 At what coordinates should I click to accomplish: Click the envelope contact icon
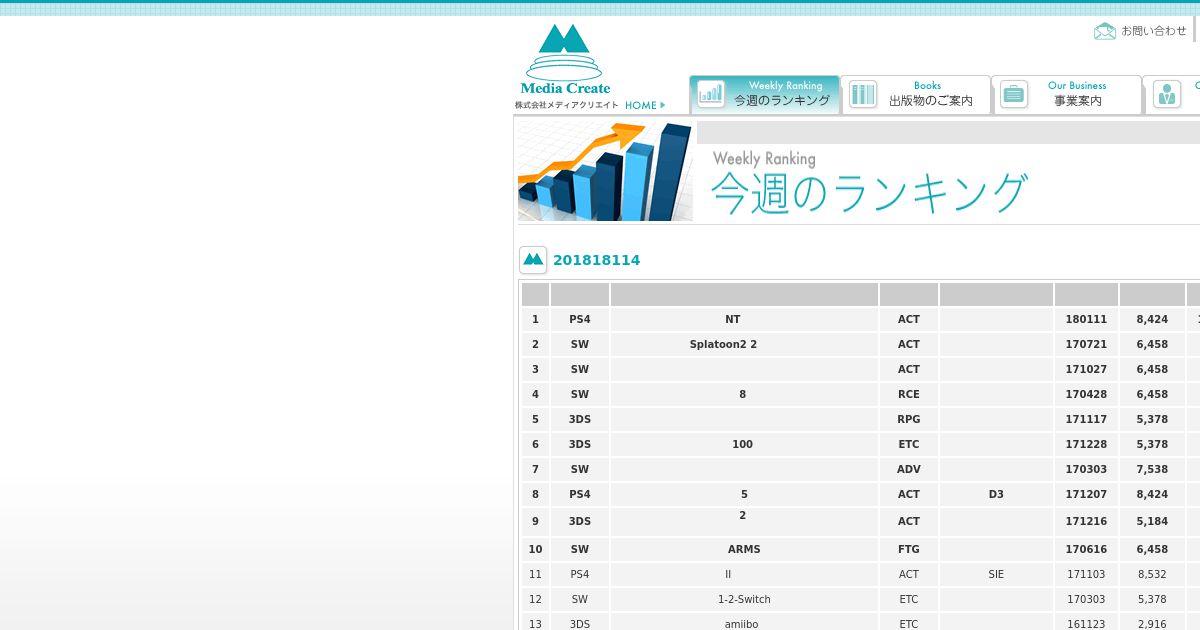(1105, 31)
